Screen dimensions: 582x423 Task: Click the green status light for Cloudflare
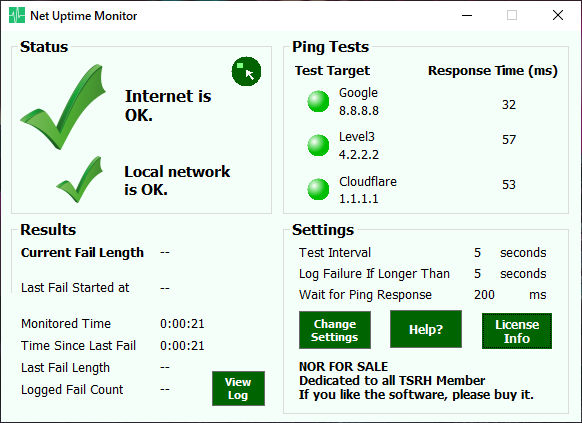click(318, 189)
